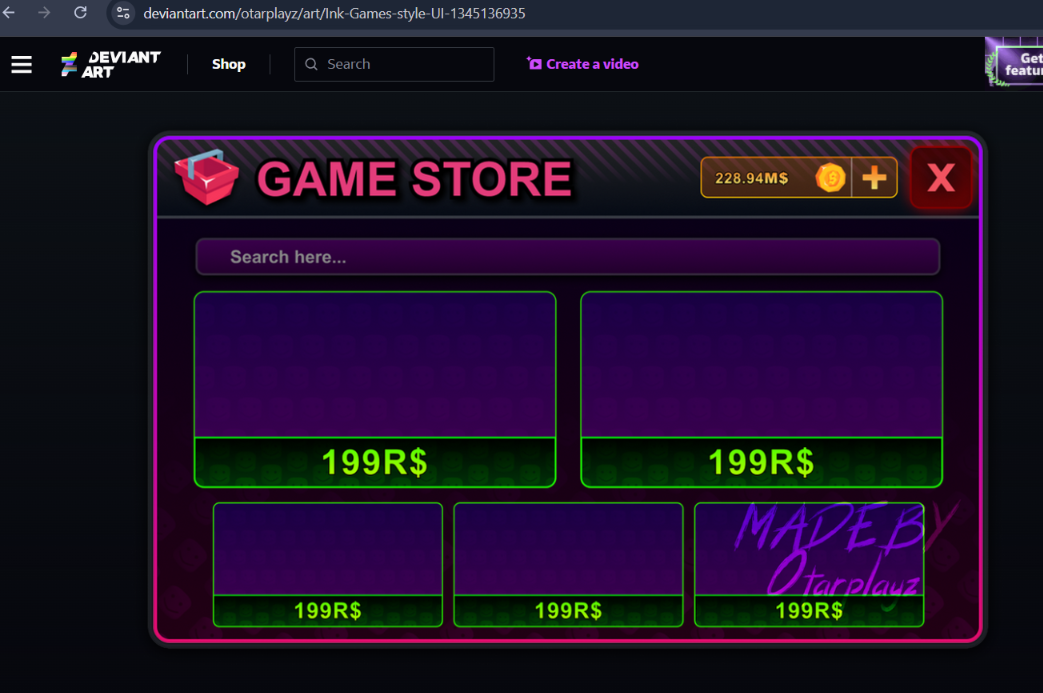Click the Get featured banner
1043x693 pixels.
click(1014, 63)
